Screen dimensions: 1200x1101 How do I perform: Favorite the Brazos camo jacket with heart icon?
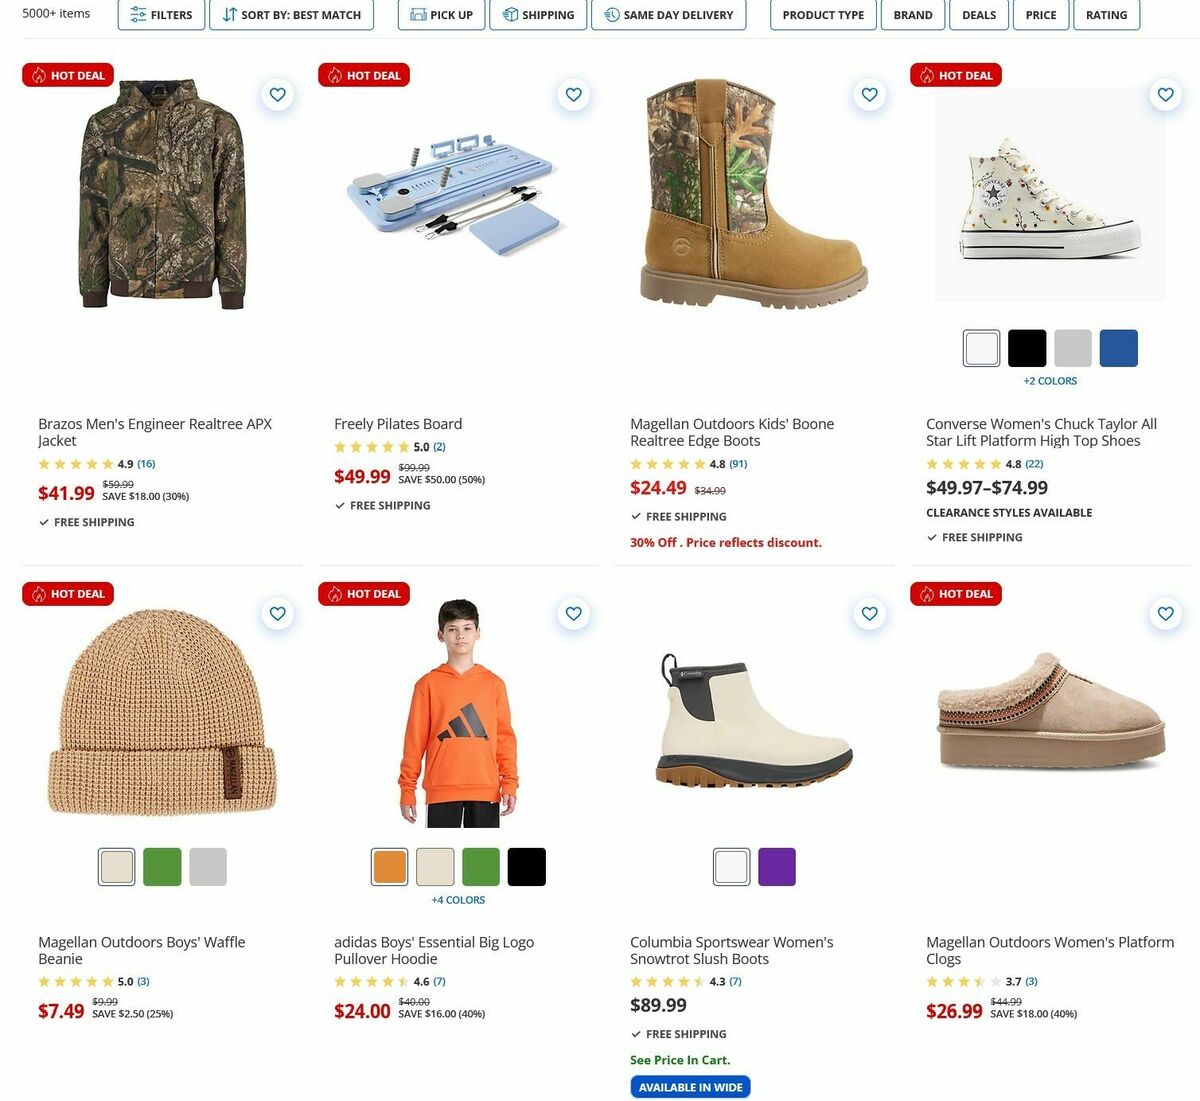277,95
